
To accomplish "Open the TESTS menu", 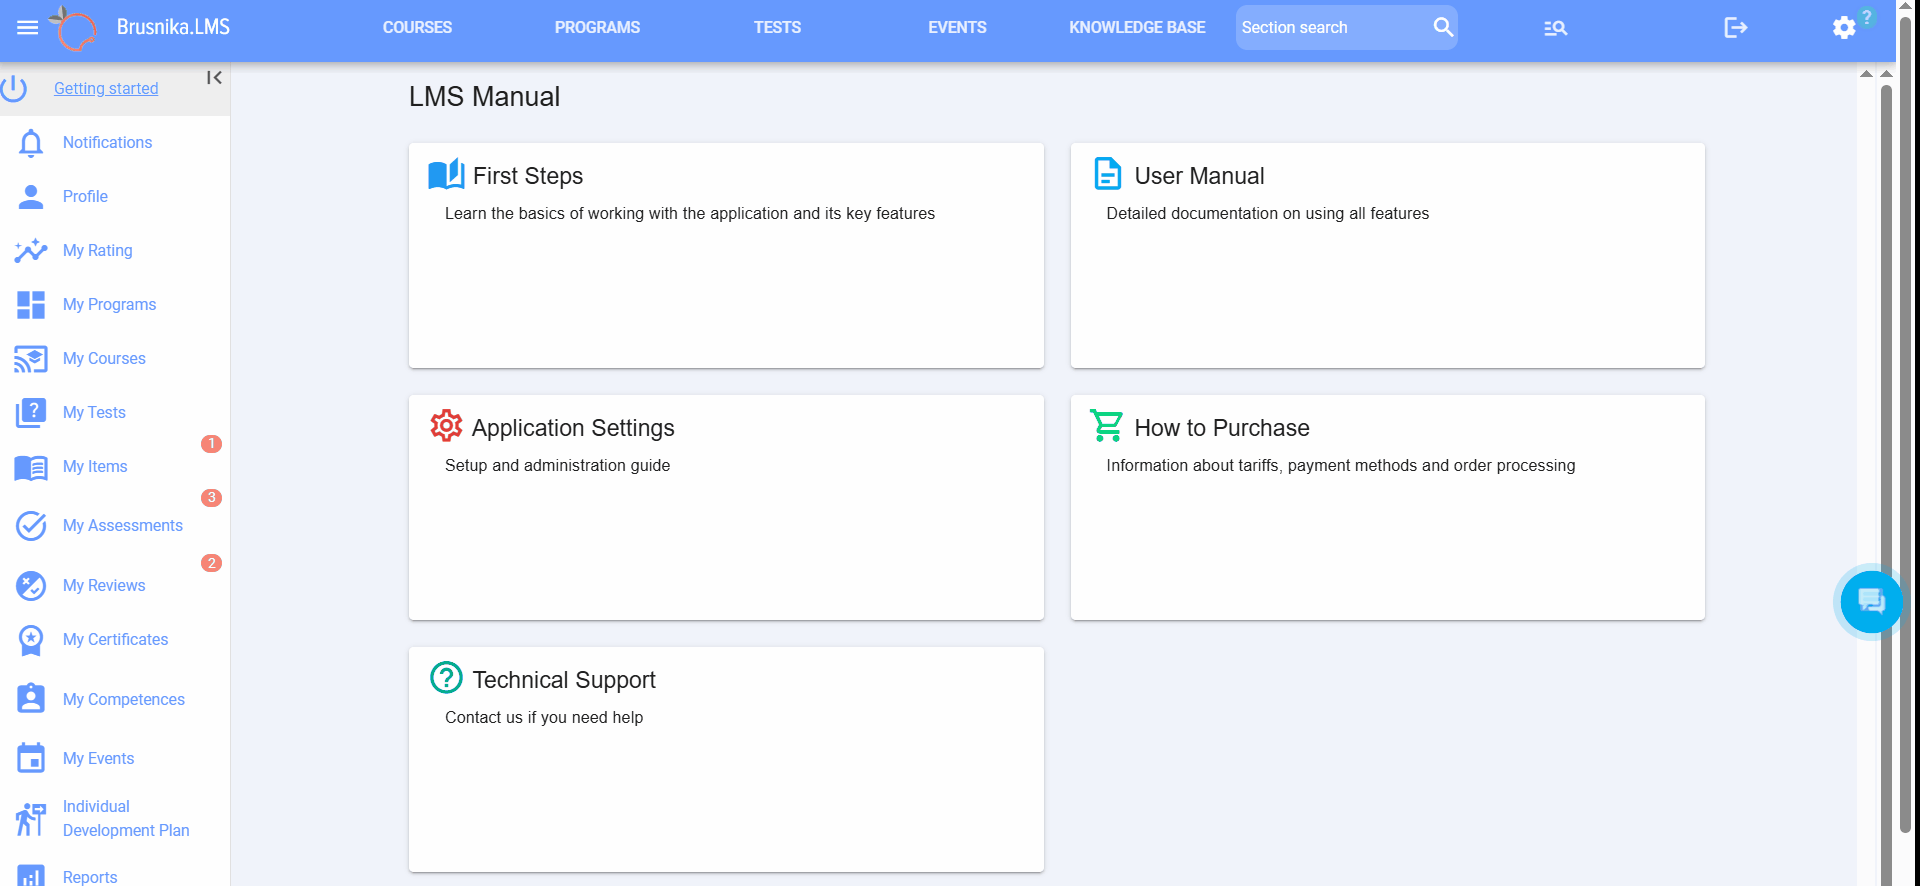I will click(x=777, y=28).
